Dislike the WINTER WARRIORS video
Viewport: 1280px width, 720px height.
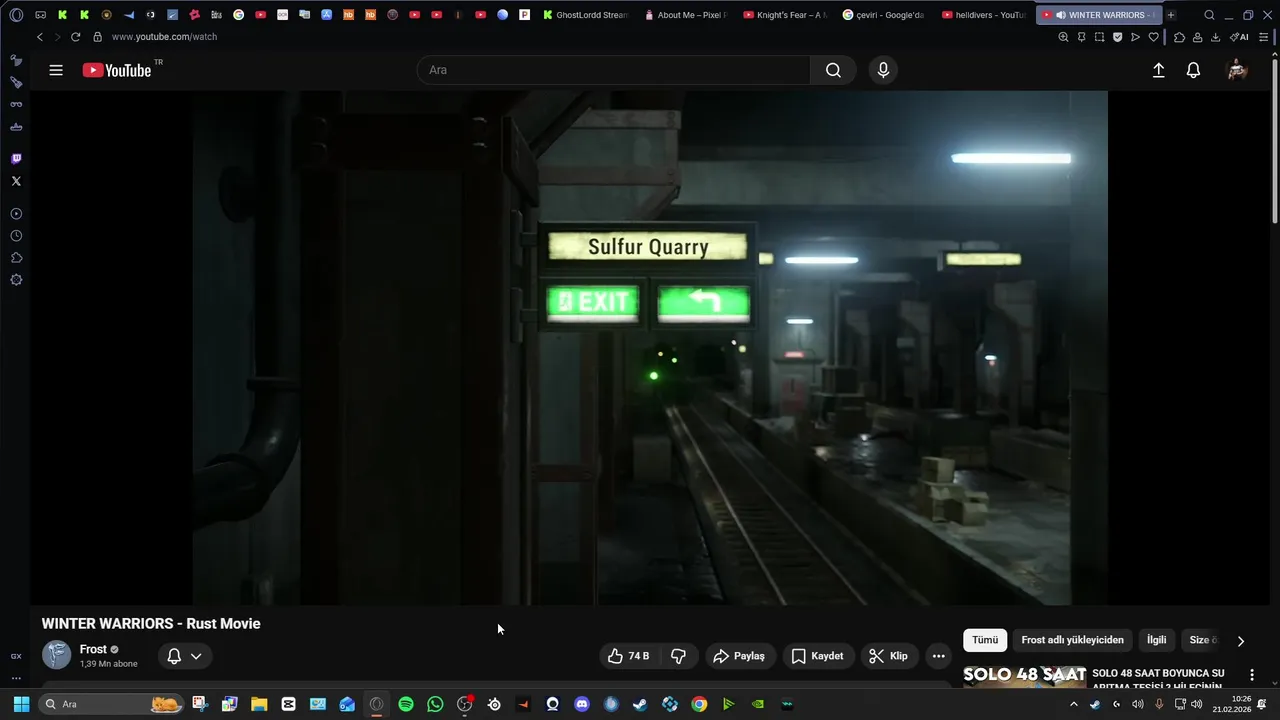pyautogui.click(x=679, y=656)
